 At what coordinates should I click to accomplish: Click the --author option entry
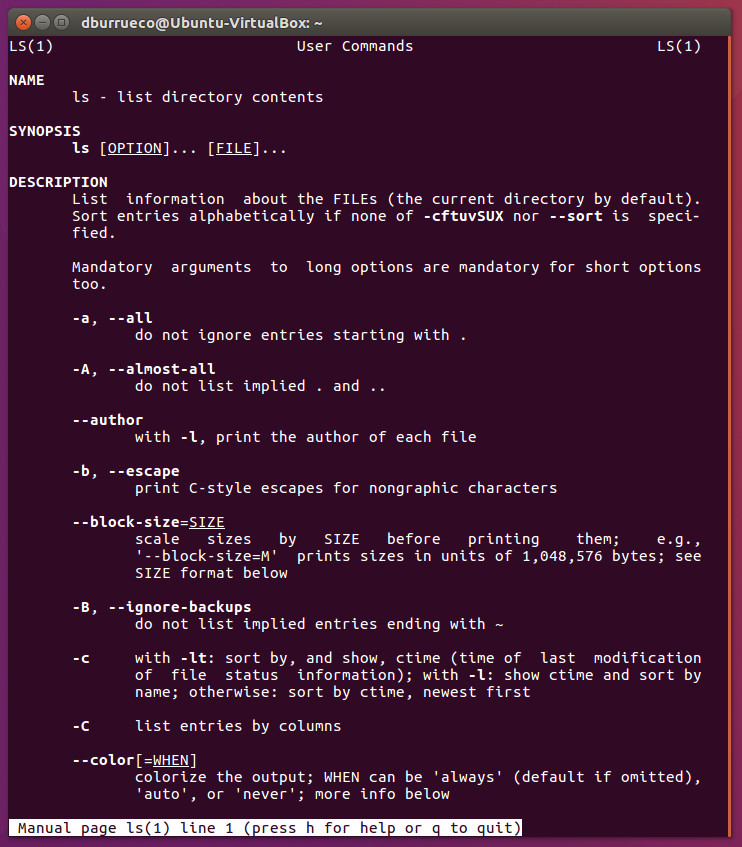108,420
